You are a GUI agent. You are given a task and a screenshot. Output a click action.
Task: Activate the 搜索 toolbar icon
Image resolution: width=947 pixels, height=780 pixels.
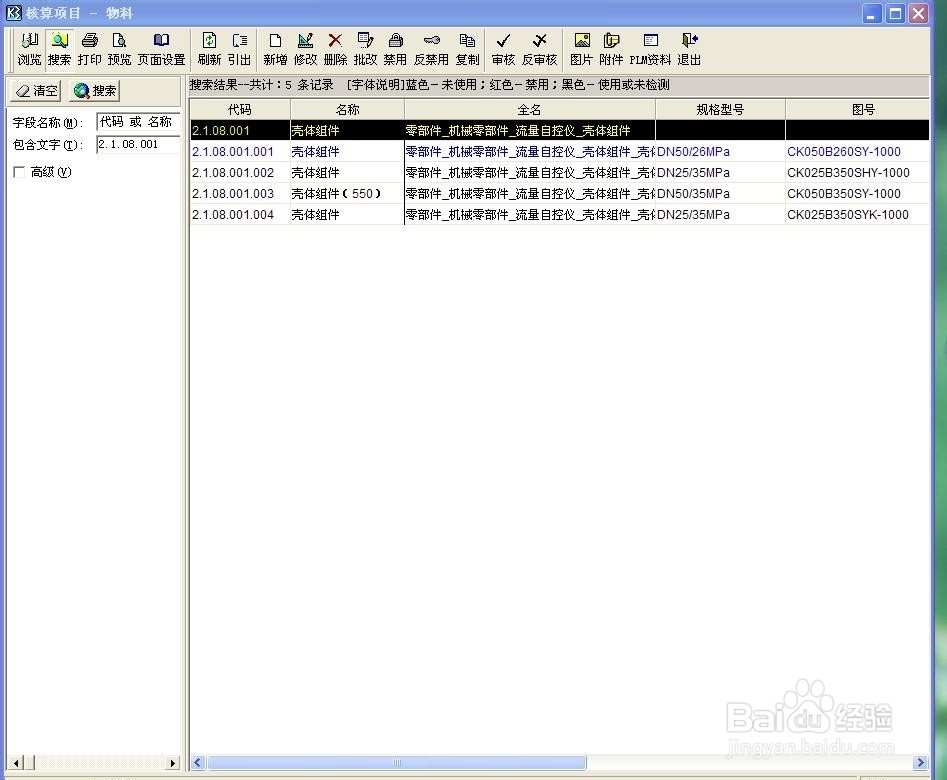tap(59, 50)
